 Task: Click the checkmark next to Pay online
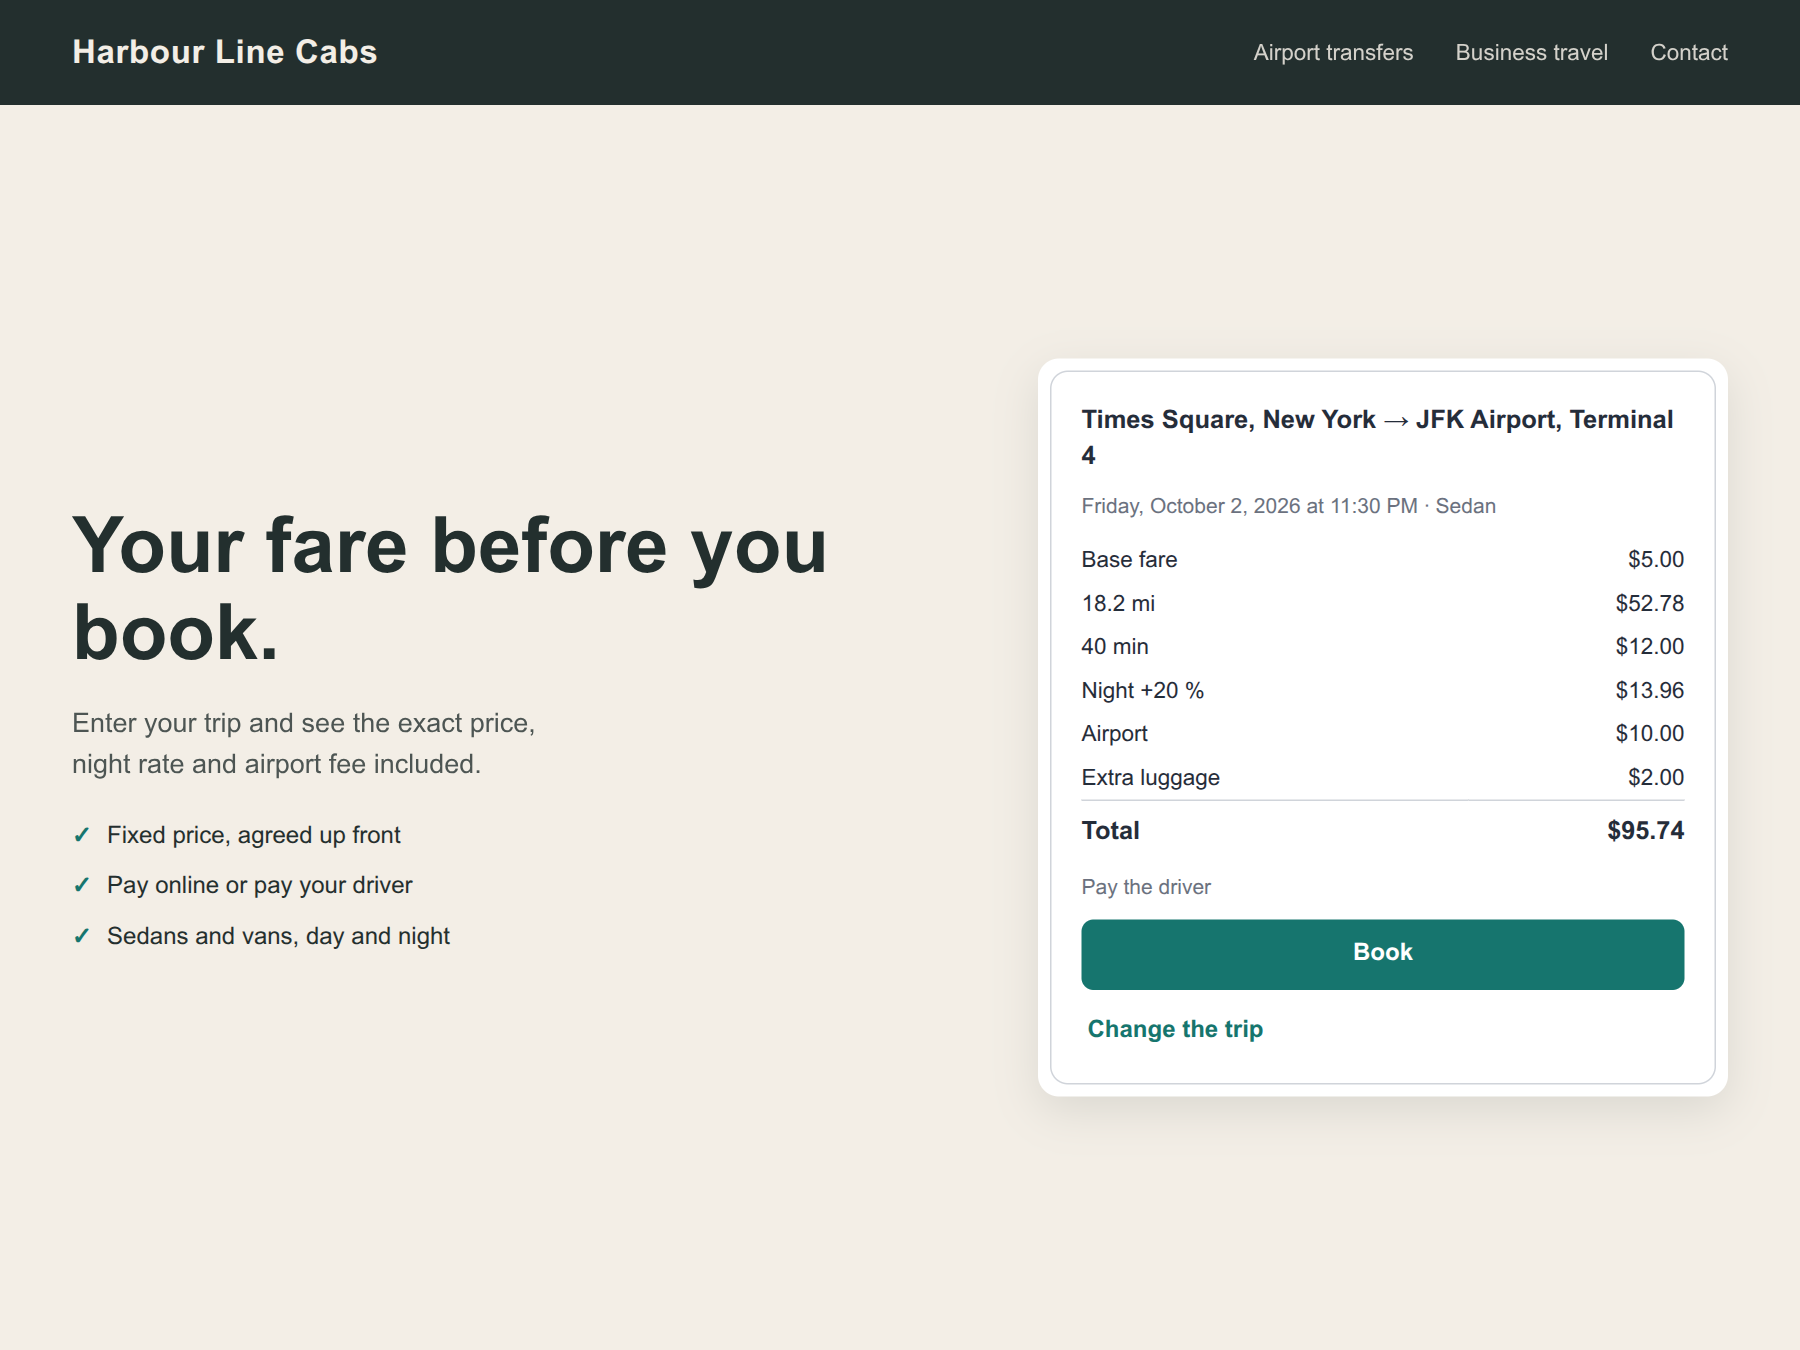82,885
